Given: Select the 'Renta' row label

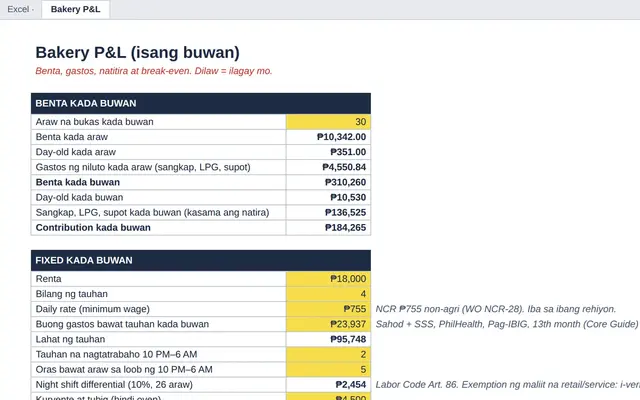Looking at the screenshot, I should [x=49, y=279].
